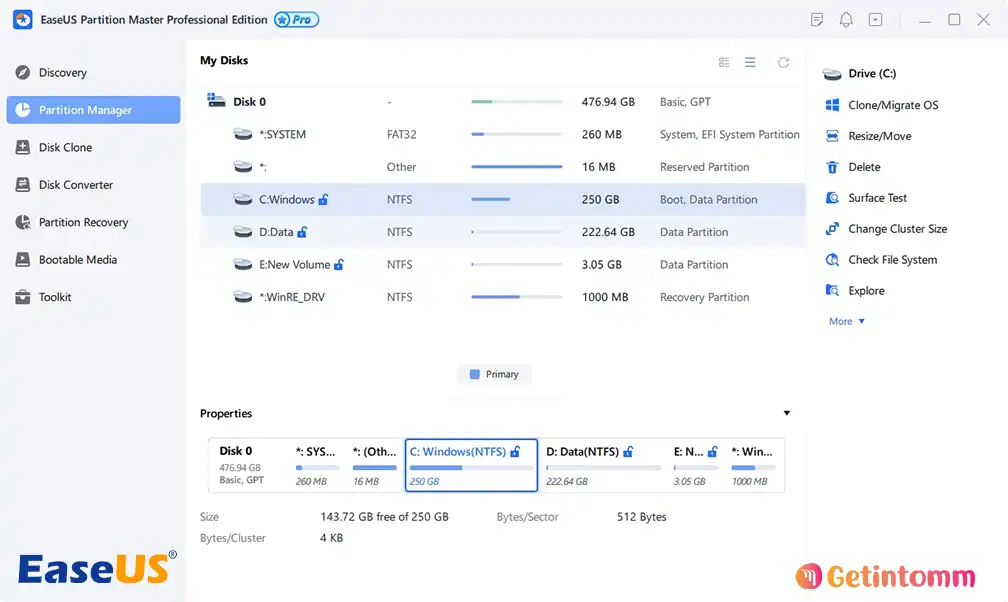This screenshot has height=602, width=1008.
Task: Open Bootable Media section
Action: (x=66, y=259)
